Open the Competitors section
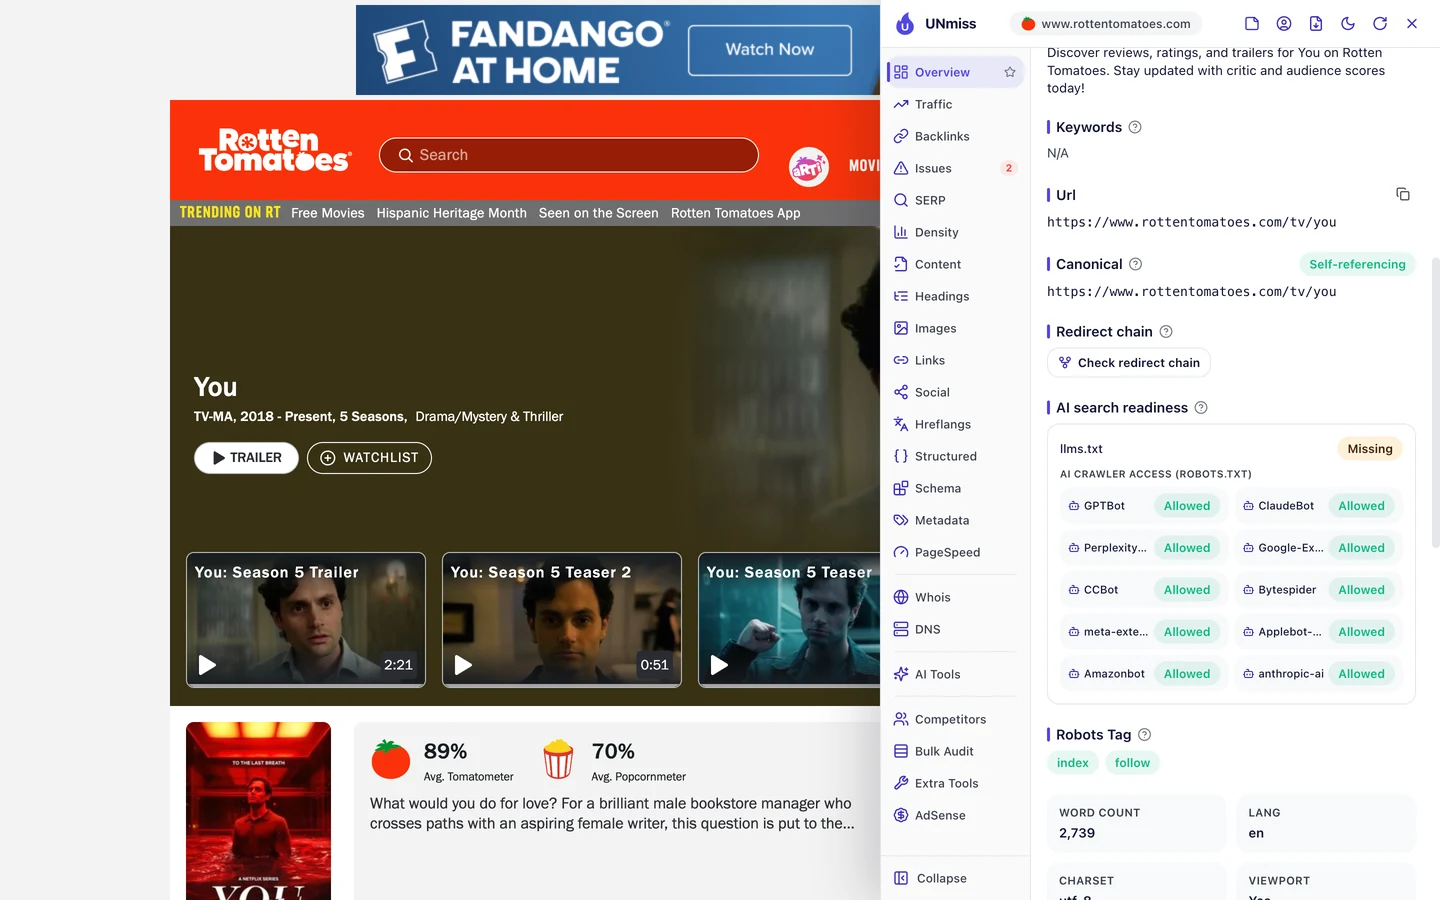 pyautogui.click(x=955, y=719)
